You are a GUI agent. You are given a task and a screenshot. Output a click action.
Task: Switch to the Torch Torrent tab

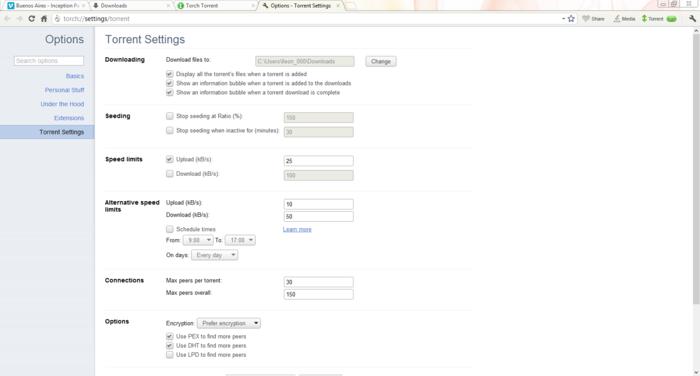tap(216, 6)
